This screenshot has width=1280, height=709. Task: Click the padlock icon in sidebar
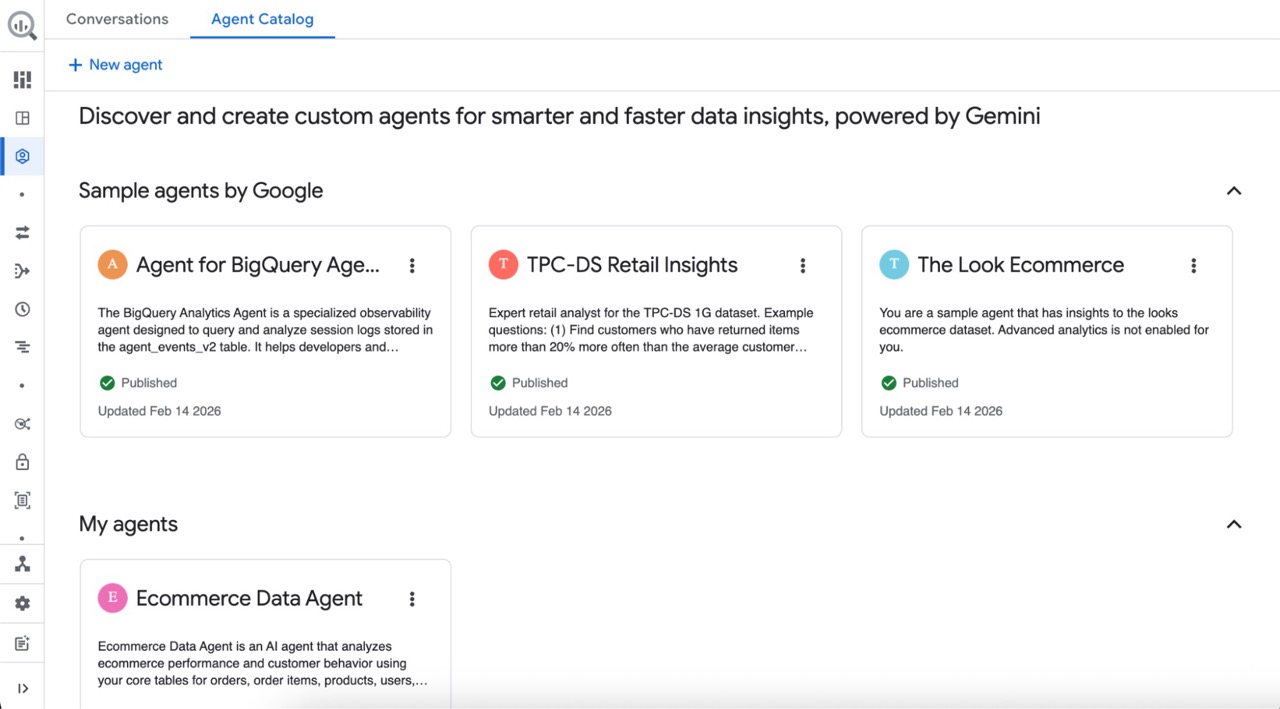pos(22,462)
